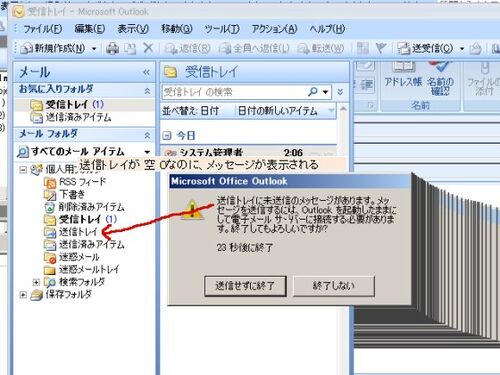Select the 送信トレイ outbox folder
This screenshot has width=500, height=375.
78,232
